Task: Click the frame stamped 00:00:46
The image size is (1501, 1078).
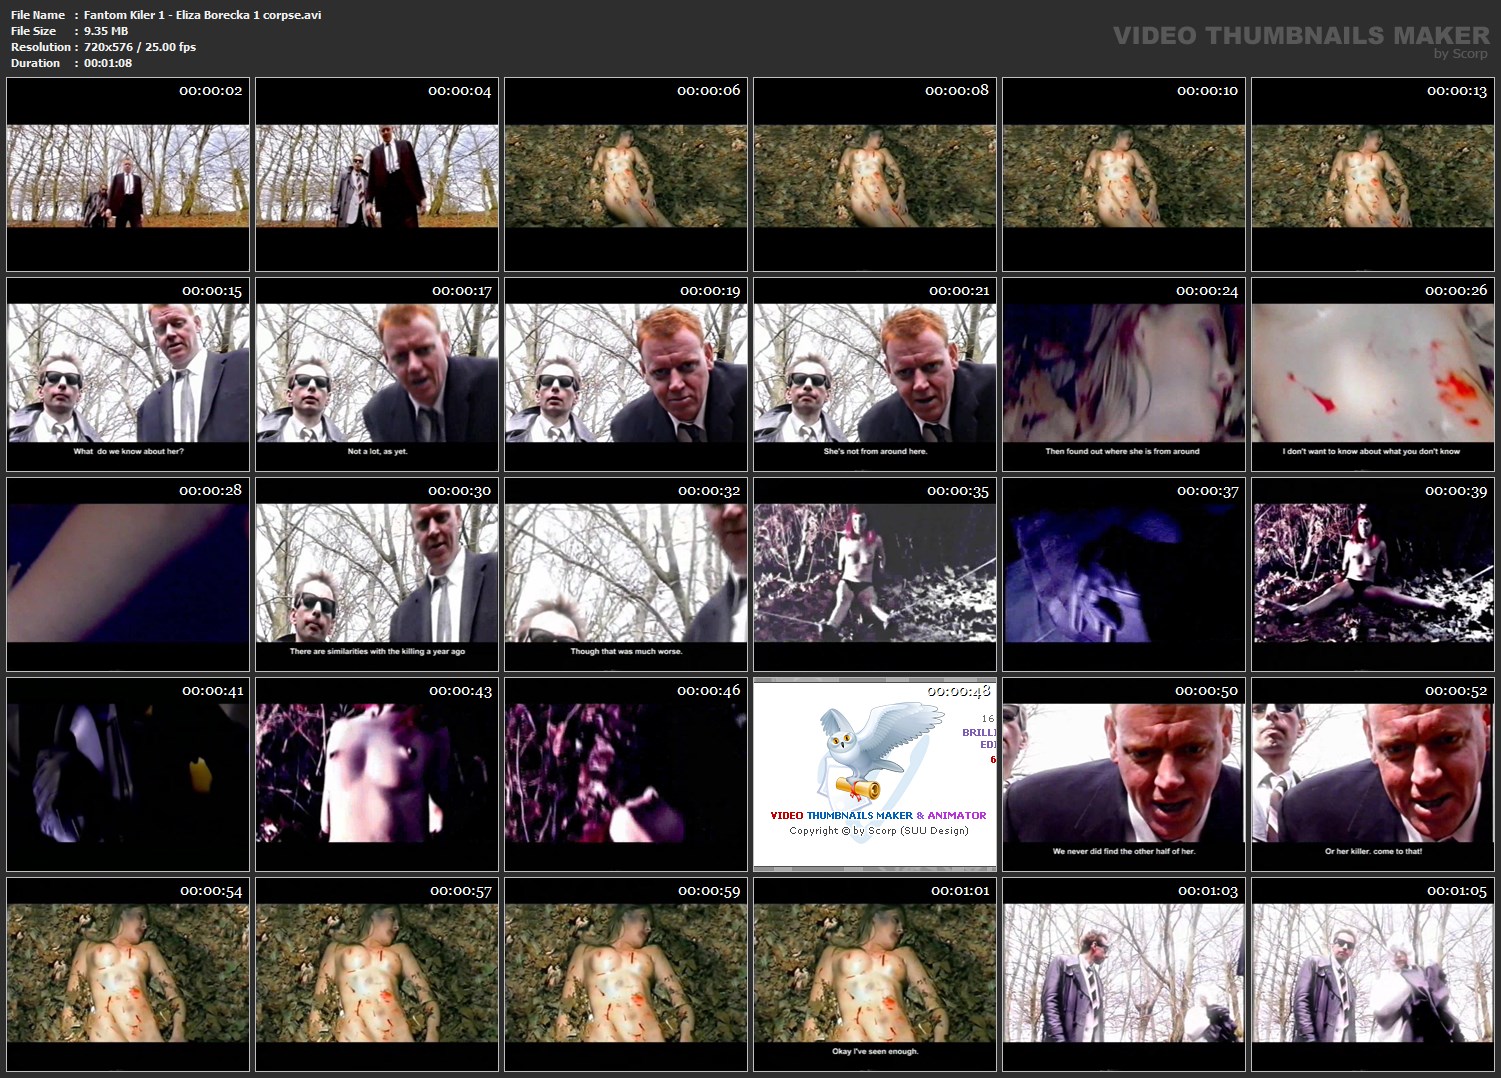Action: point(626,775)
